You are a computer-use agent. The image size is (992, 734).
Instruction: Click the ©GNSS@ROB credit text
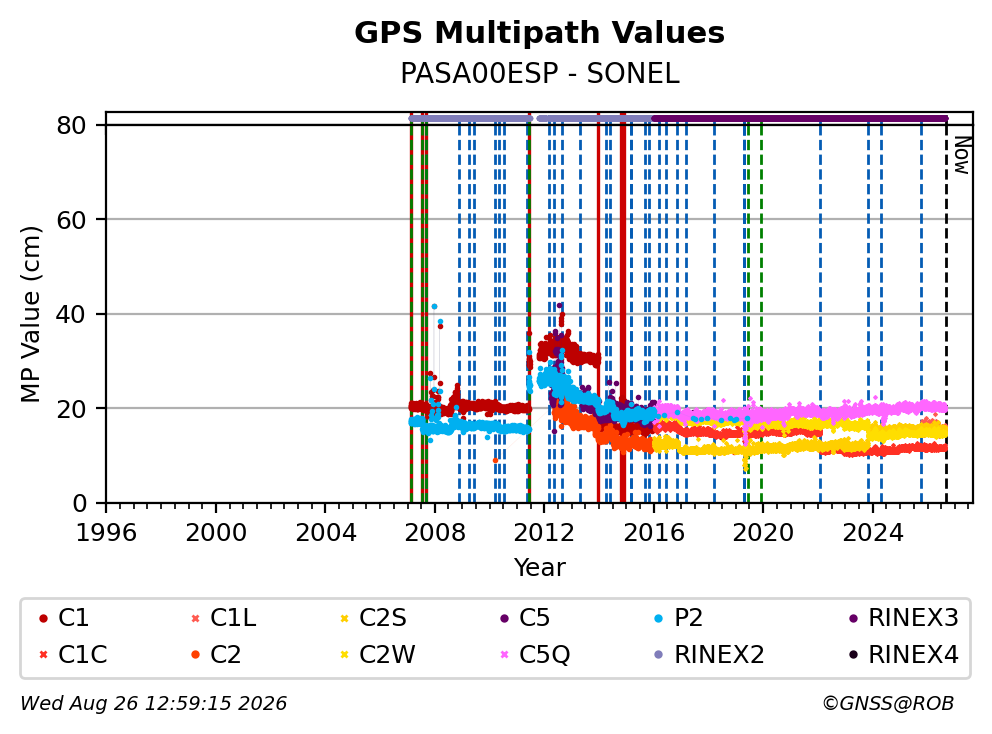(888, 704)
